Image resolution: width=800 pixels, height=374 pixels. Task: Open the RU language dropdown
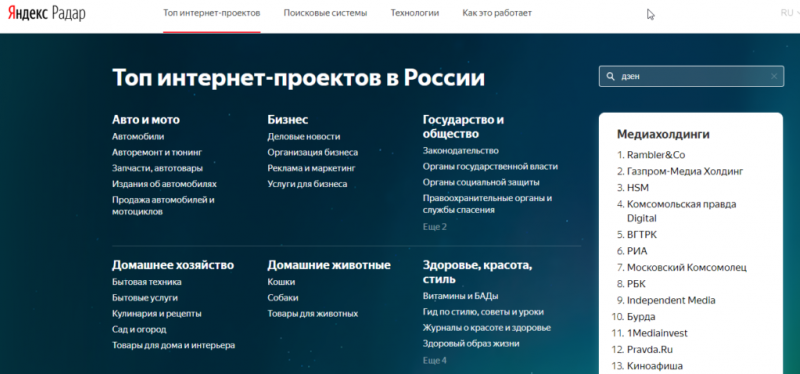coord(790,13)
